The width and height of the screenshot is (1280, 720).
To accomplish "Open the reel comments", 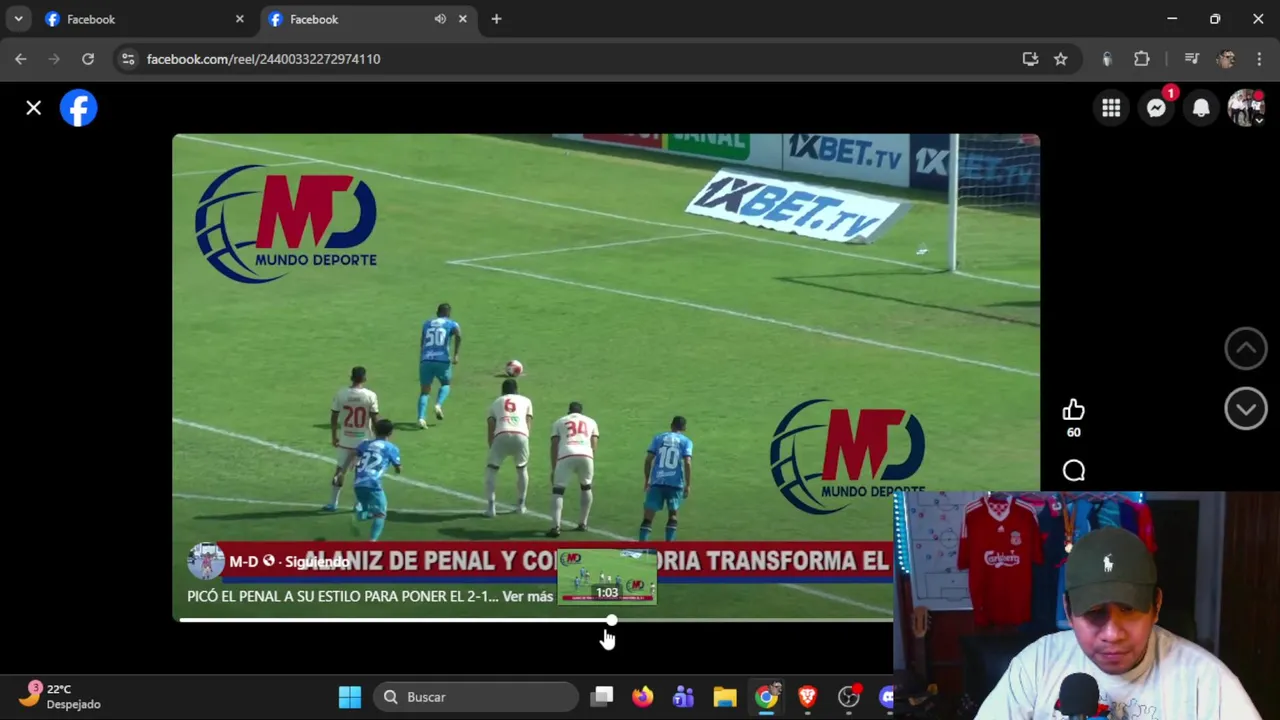I will [1073, 471].
